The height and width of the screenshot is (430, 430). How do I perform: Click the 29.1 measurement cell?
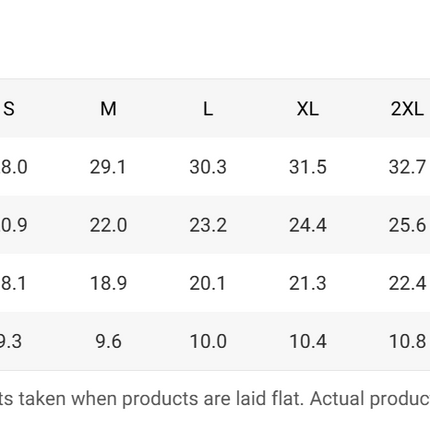(108, 167)
